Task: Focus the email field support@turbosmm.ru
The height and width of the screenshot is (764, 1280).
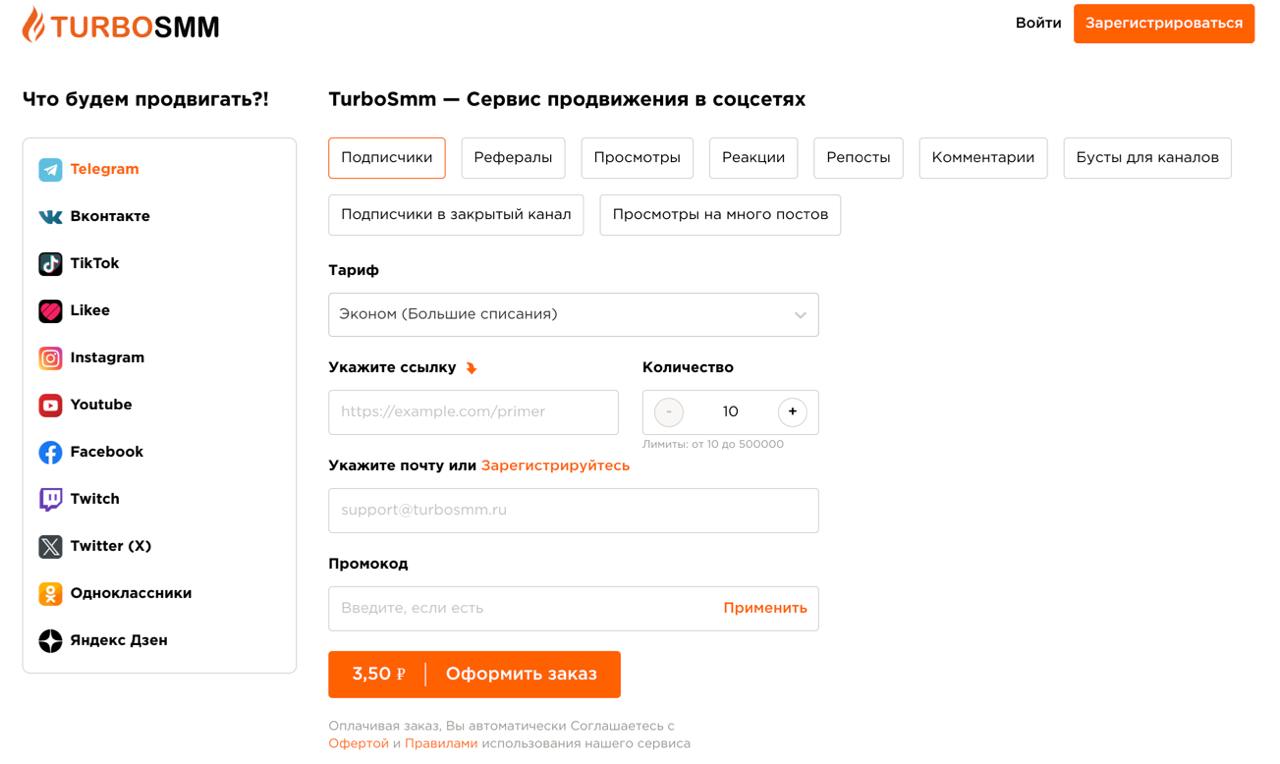Action: pyautogui.click(x=573, y=510)
